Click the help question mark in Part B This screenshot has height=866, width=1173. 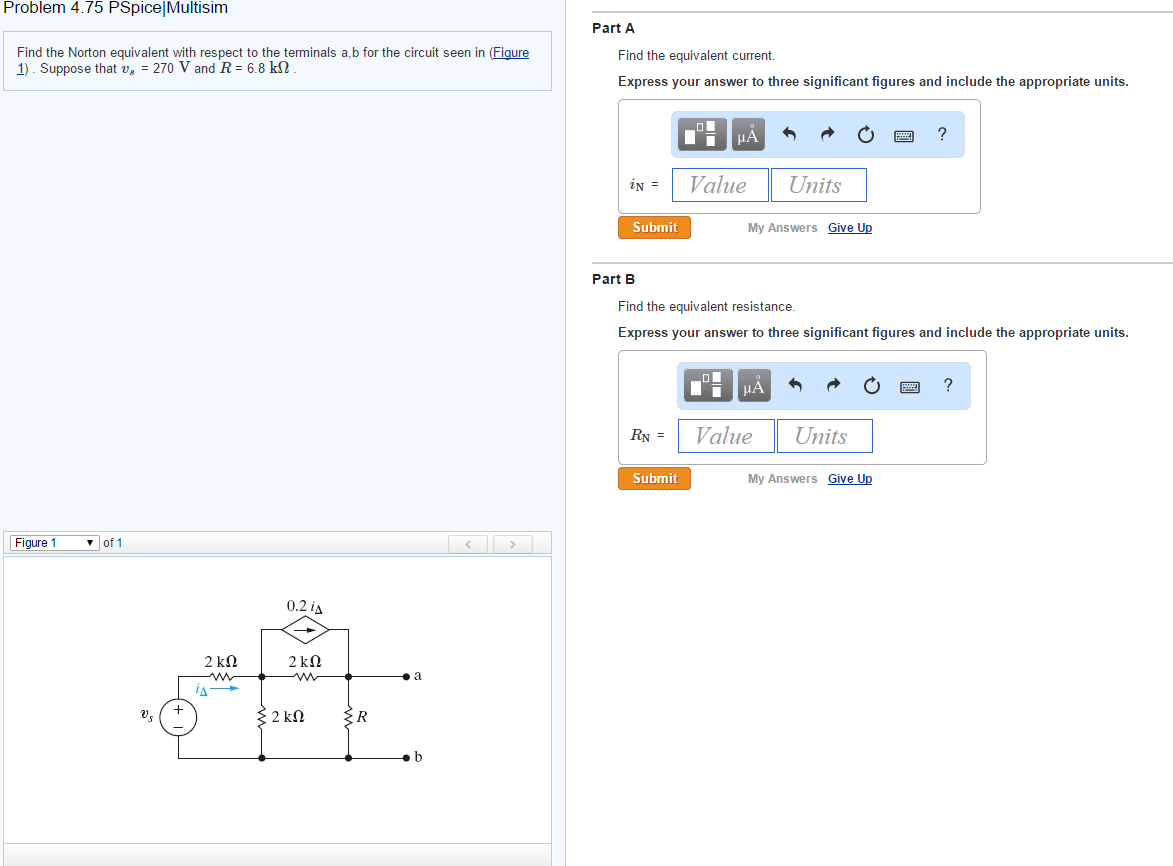tap(947, 385)
